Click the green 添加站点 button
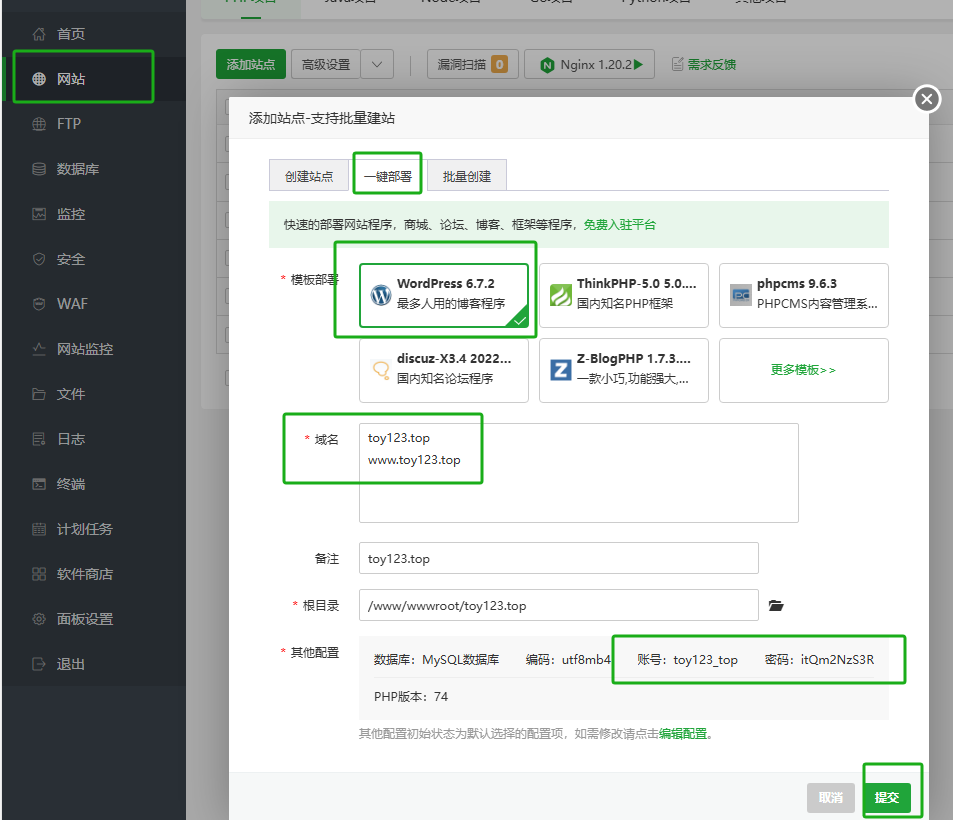 [250, 64]
